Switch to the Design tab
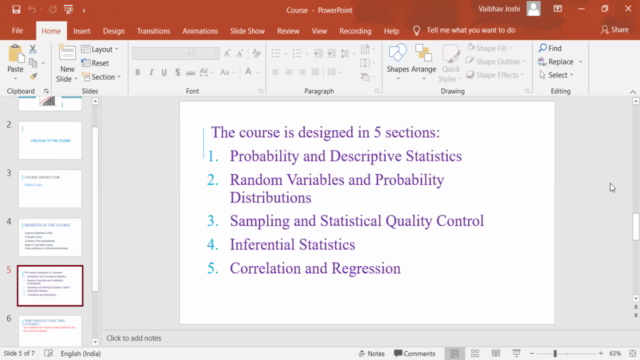 coord(113,31)
